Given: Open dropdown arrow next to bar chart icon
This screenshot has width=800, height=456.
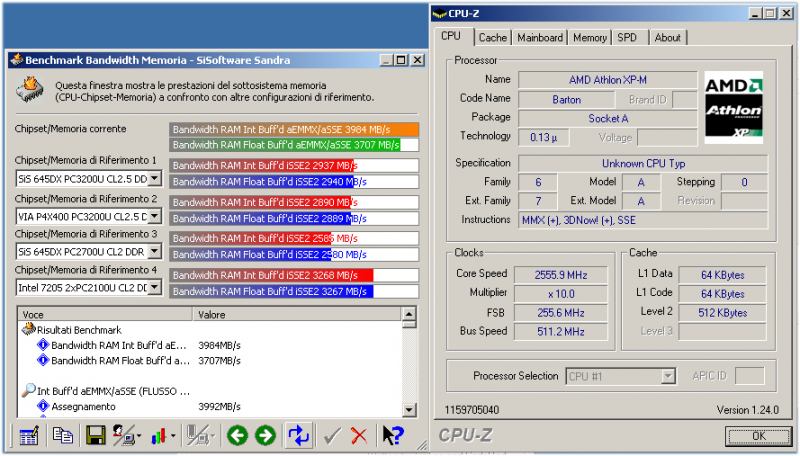Looking at the screenshot, I should 172,436.
